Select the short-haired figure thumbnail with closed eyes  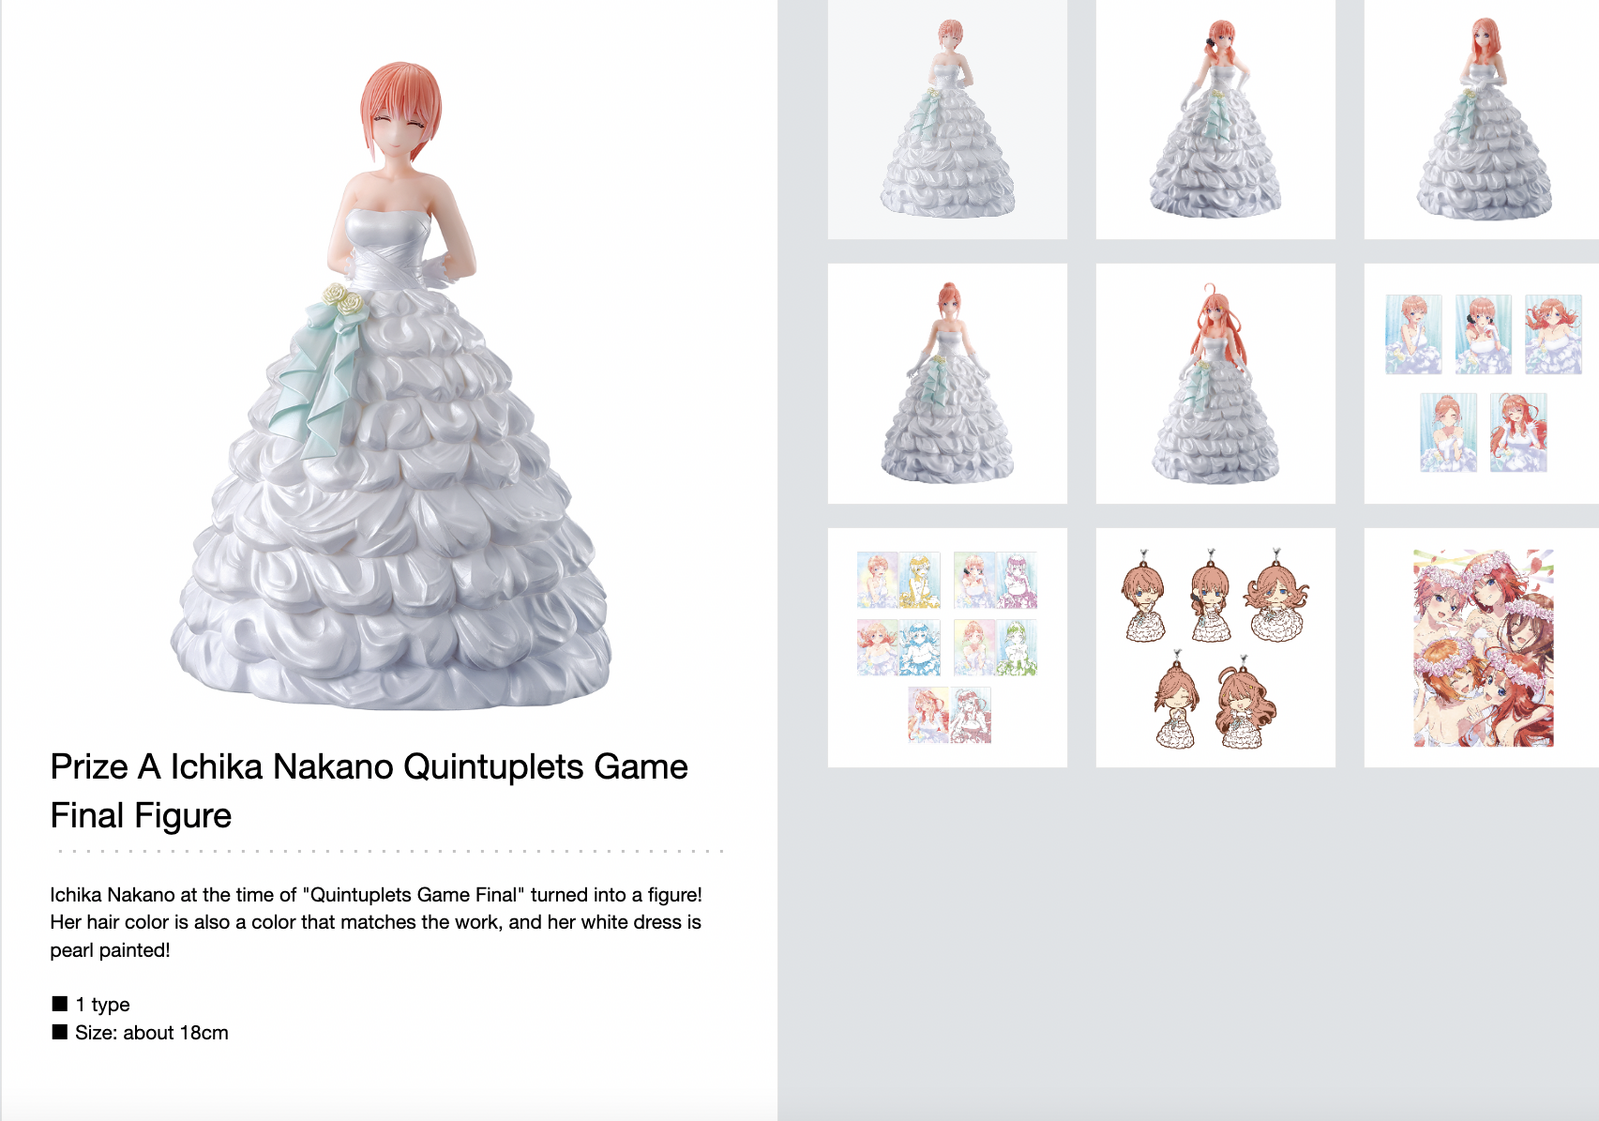coord(947,119)
